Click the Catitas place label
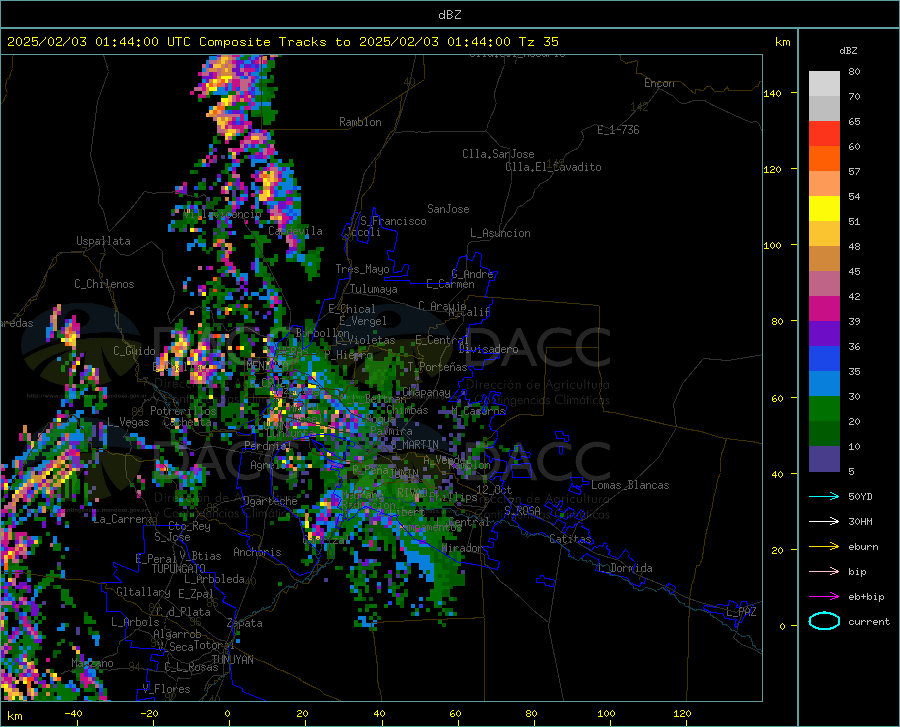This screenshot has width=900, height=727. (571, 539)
